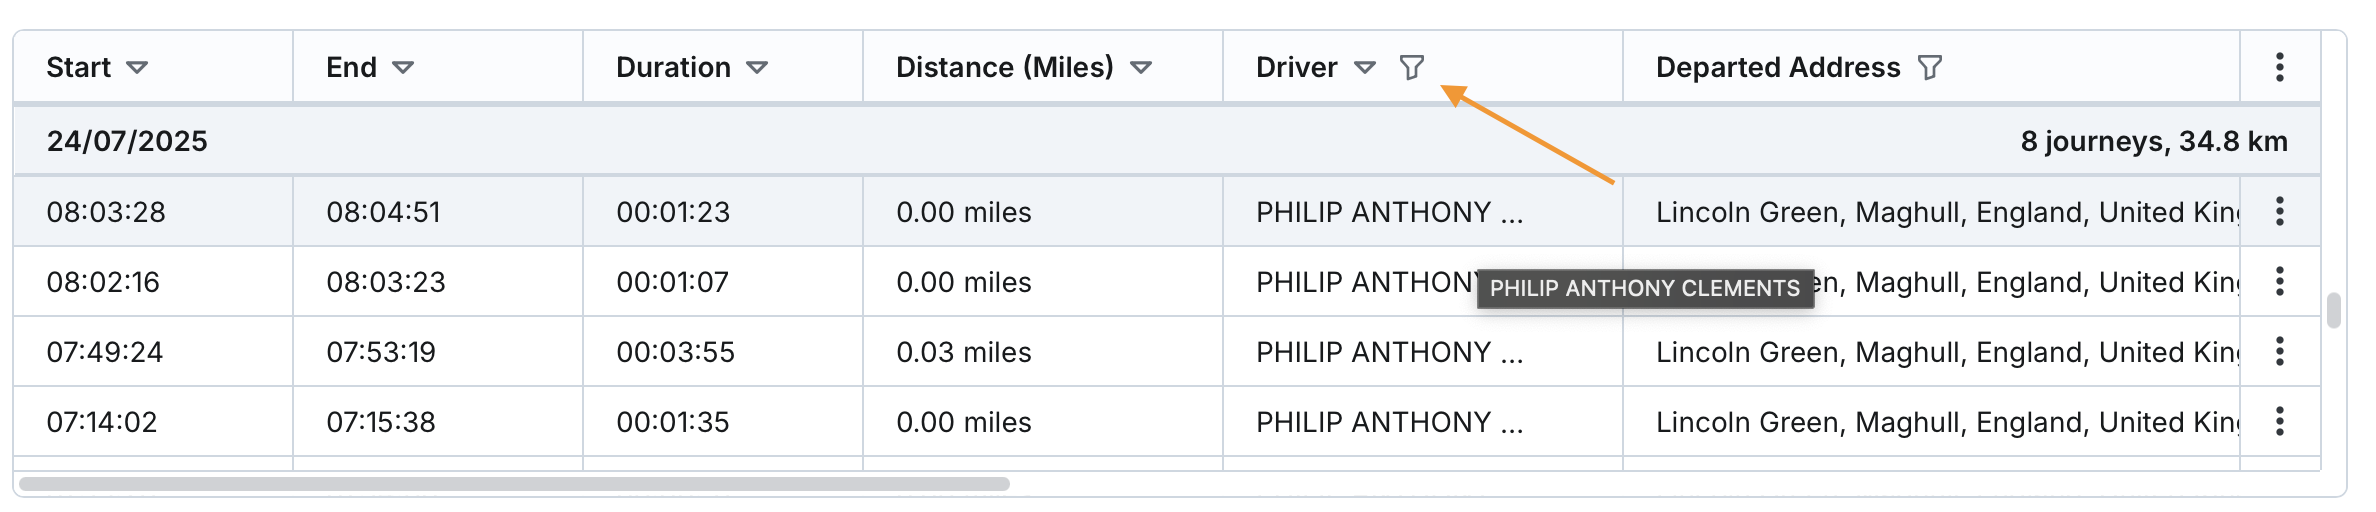Screen dimensions: 2376x512
Task: Expand the Duration column sort dropdown
Action: (x=757, y=68)
